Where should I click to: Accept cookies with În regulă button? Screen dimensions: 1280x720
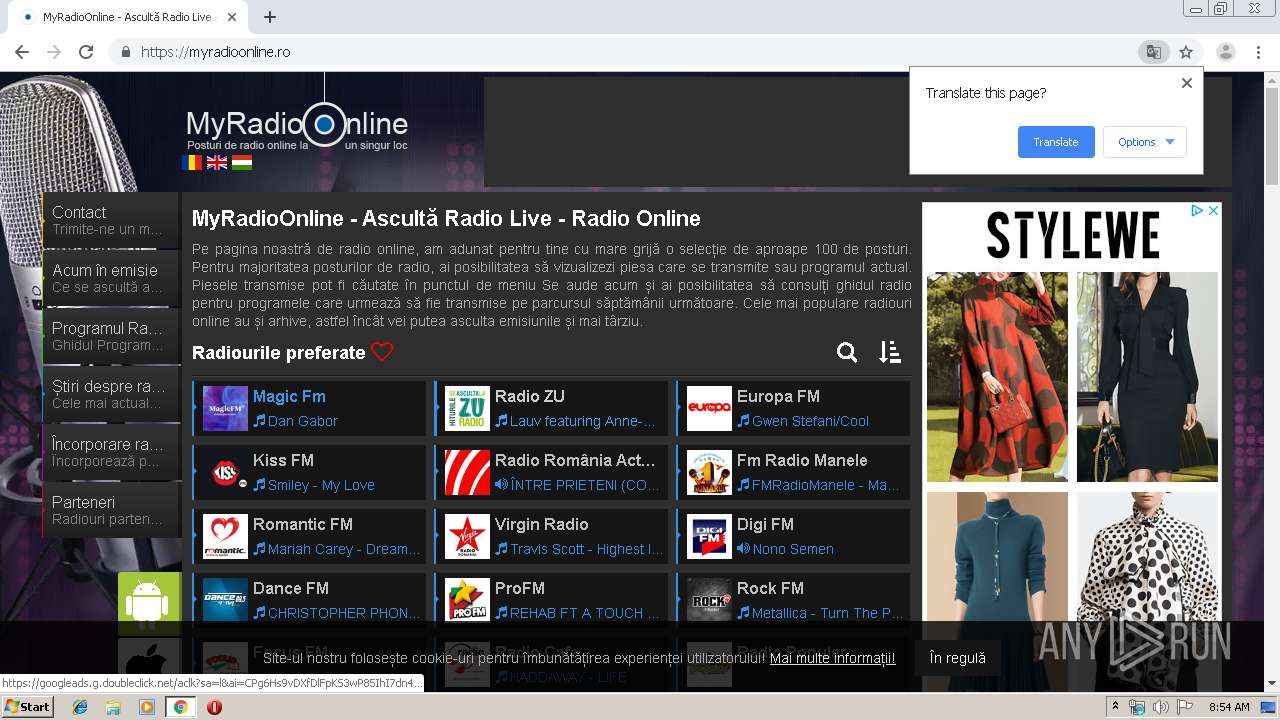pyautogui.click(x=957, y=658)
